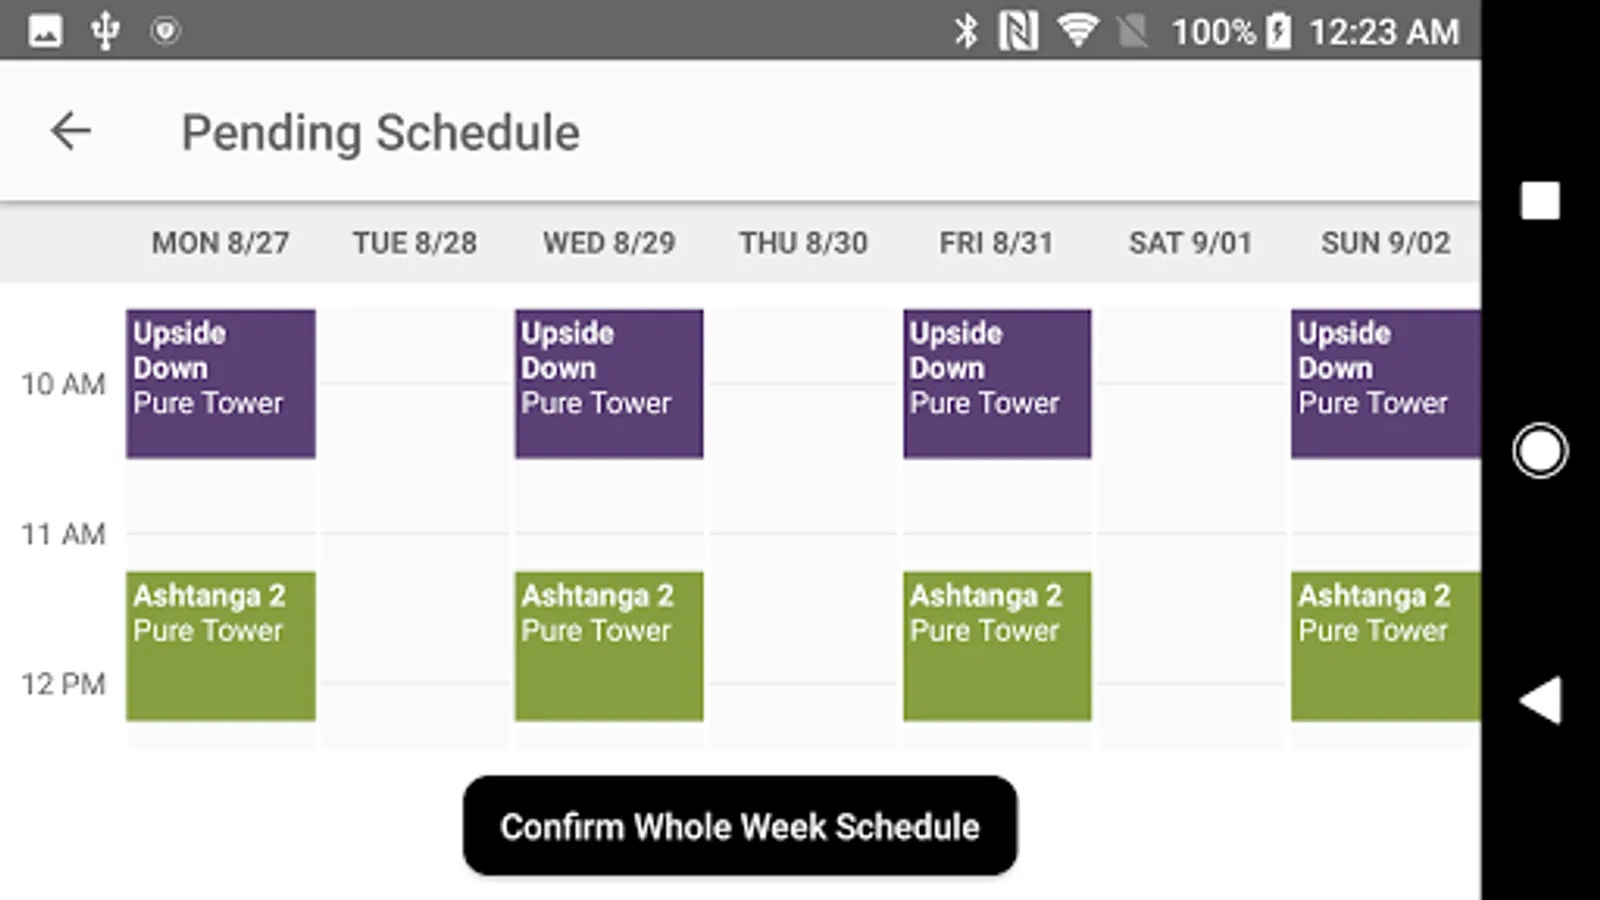Open Wednesday's Ashtanga 2 class

coord(609,646)
